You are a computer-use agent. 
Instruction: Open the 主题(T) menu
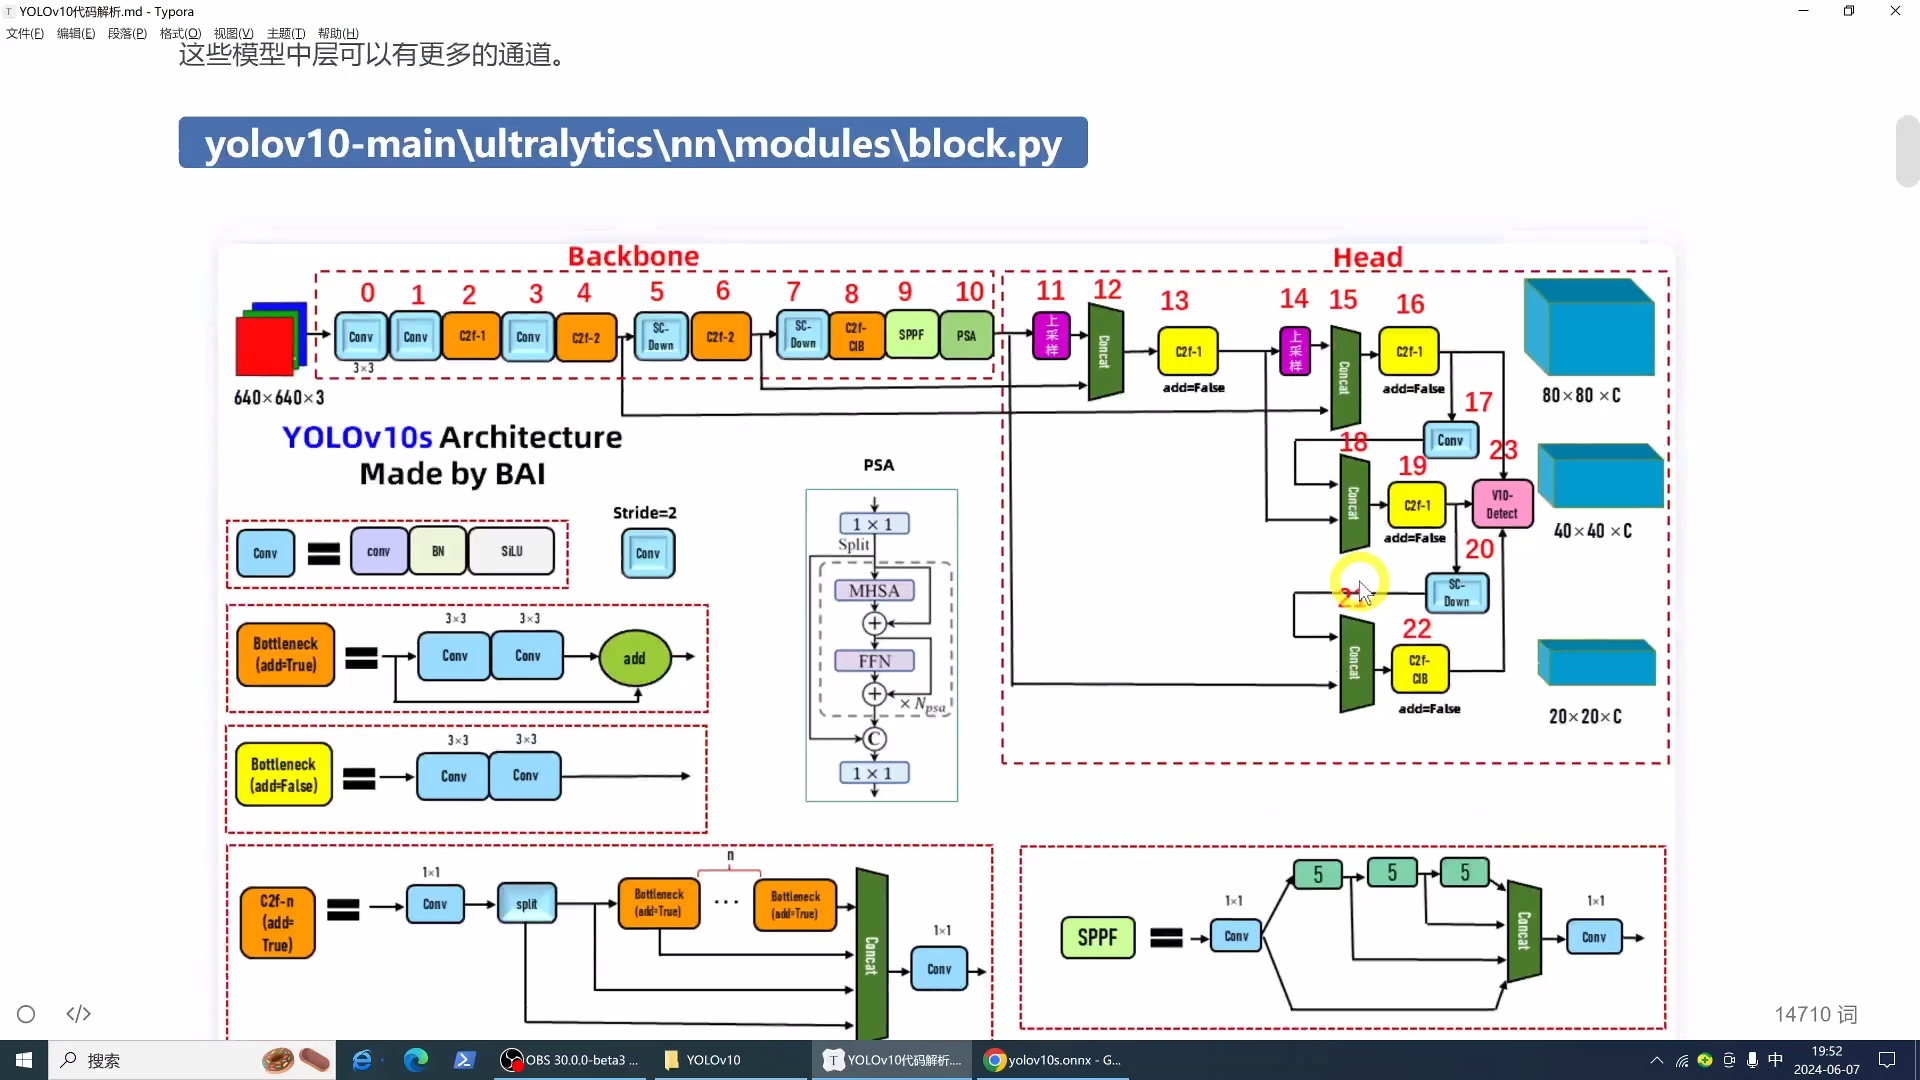click(286, 33)
